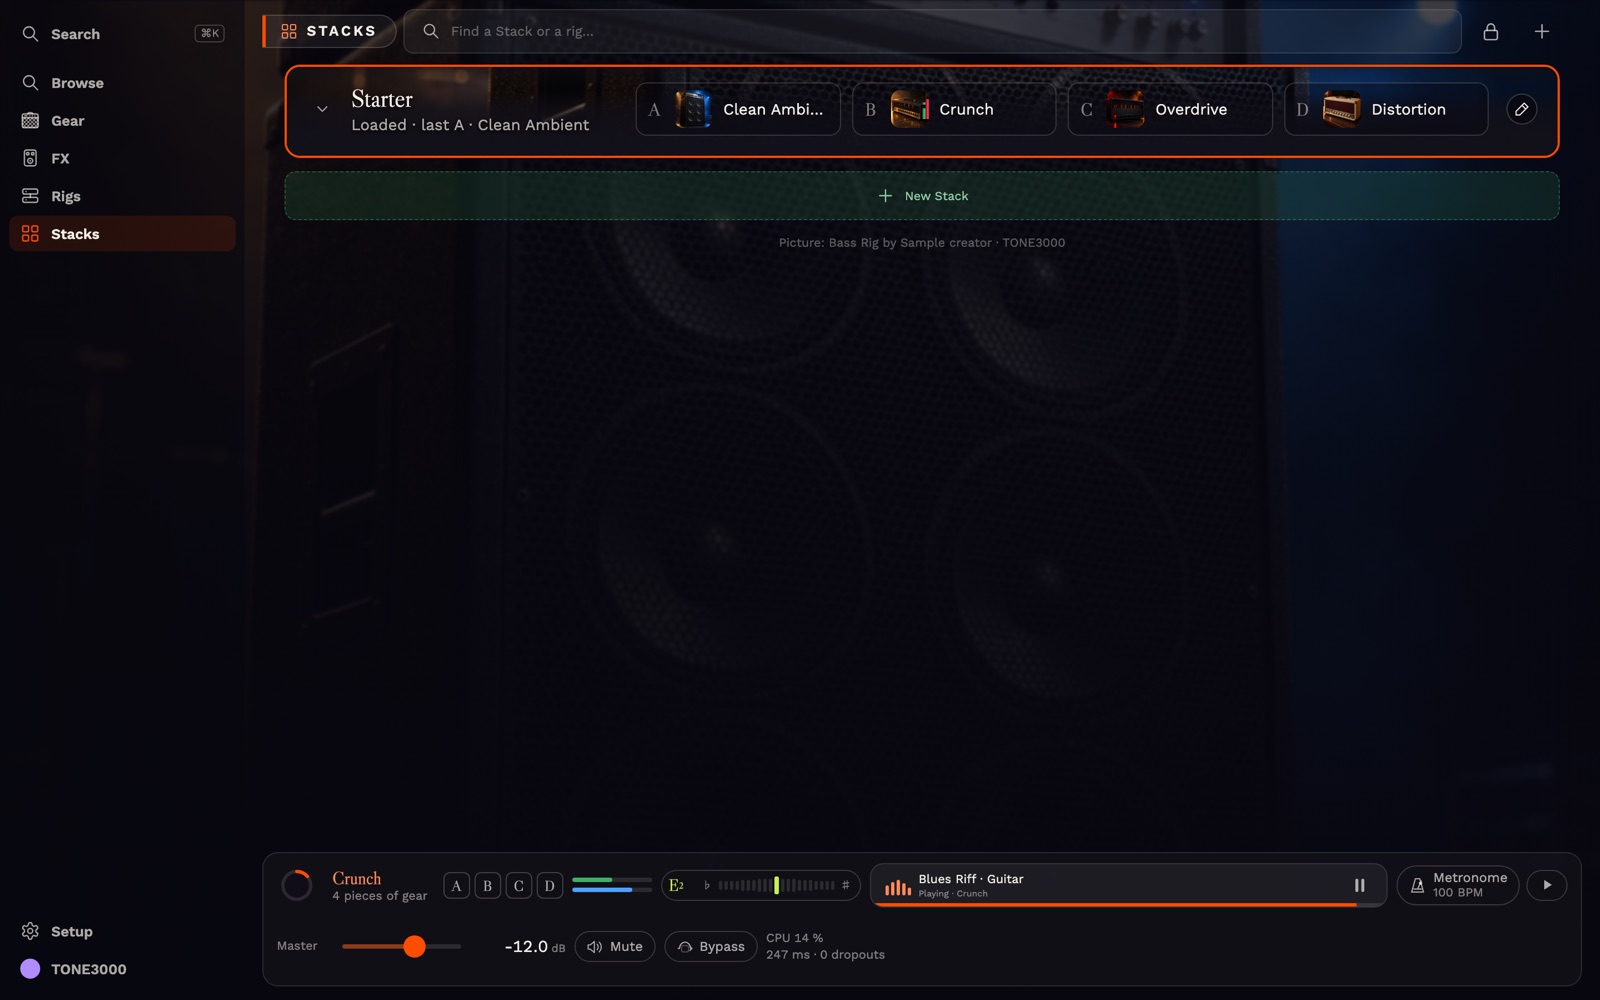Mute the audio output
The height and width of the screenshot is (1000, 1600).
click(x=615, y=947)
